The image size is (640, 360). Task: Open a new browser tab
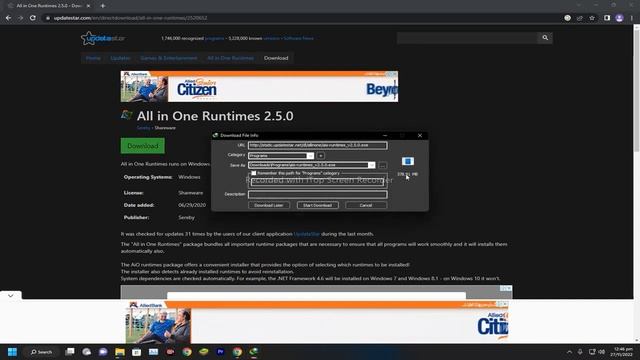pyautogui.click(x=103, y=6)
